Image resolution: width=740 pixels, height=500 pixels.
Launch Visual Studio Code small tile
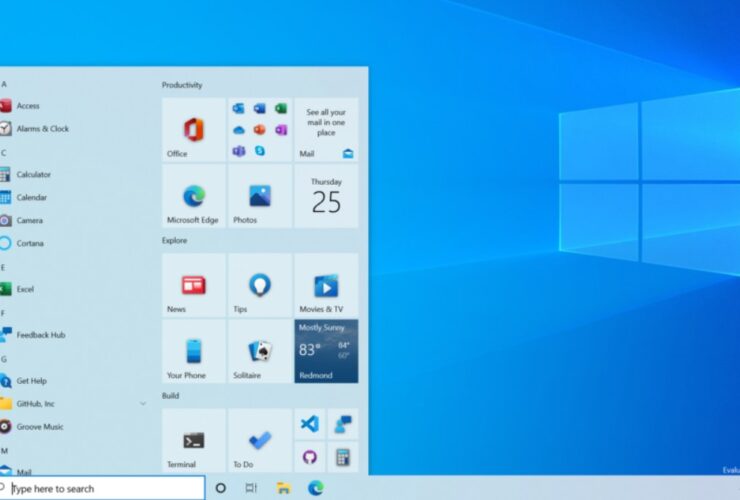pyautogui.click(x=310, y=424)
